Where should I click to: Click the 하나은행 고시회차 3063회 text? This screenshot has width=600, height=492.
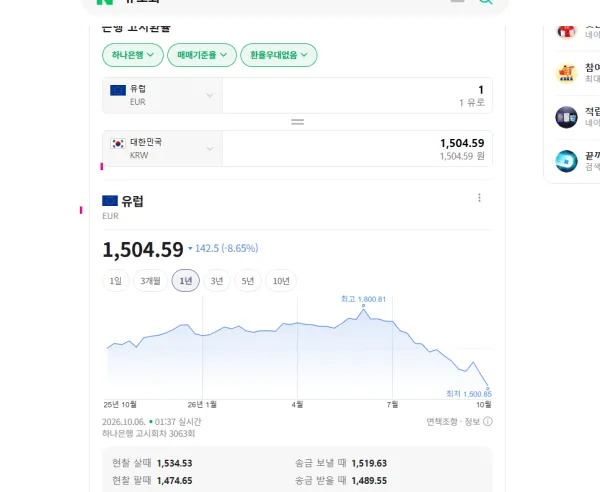148,433
